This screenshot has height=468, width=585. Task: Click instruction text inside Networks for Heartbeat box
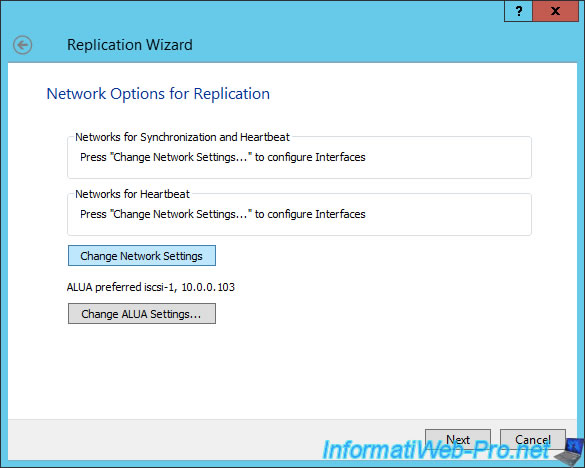click(223, 214)
